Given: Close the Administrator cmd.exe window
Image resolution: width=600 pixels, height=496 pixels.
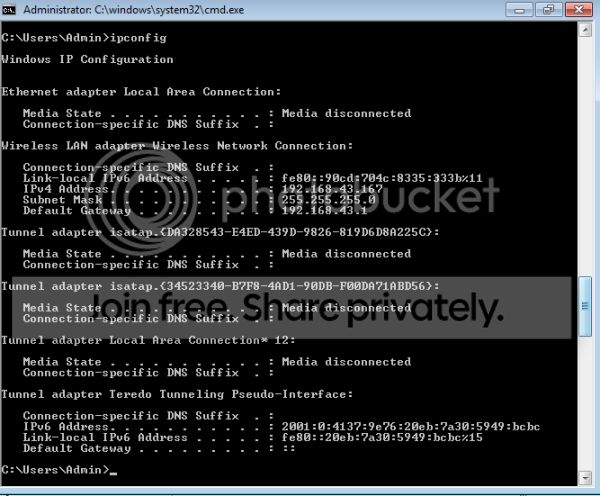Looking at the screenshot, I should pyautogui.click(x=579, y=10).
